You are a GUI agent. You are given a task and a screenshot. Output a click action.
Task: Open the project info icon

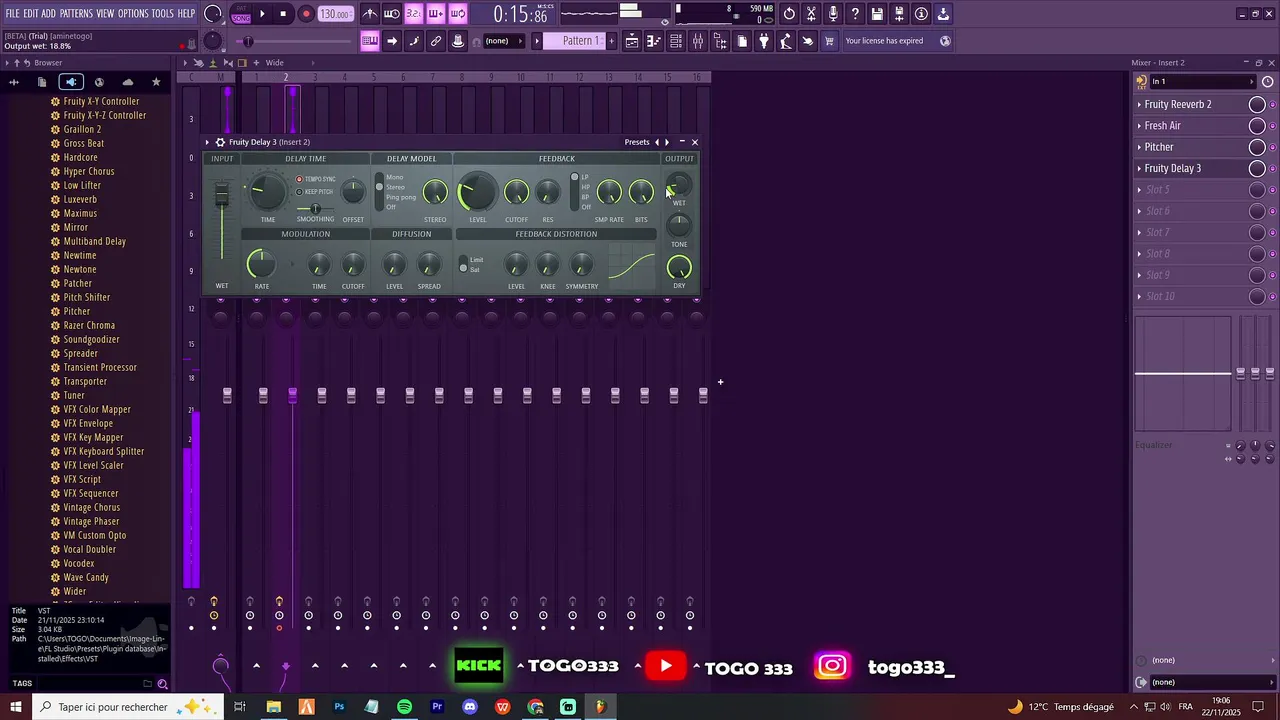(x=921, y=14)
